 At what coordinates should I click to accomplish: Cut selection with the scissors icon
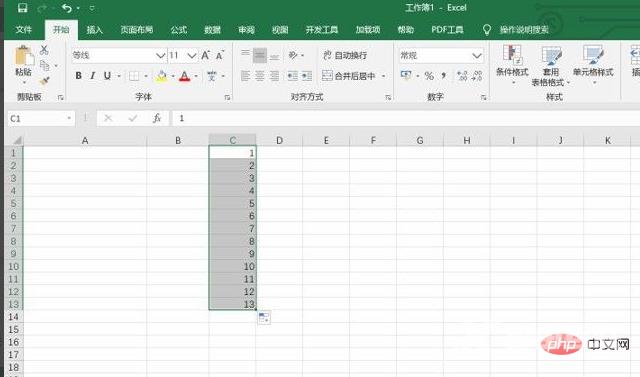[x=44, y=50]
